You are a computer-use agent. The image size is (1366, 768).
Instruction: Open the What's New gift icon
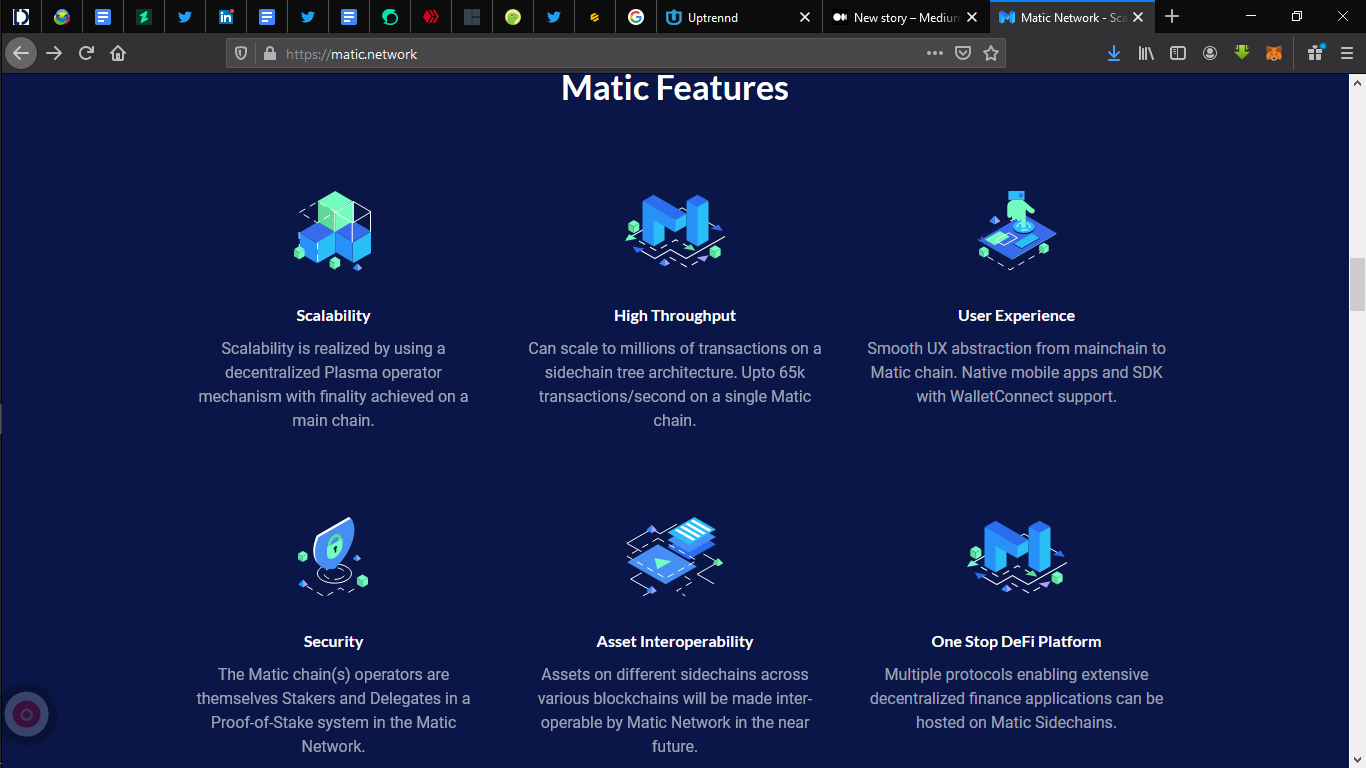click(1315, 53)
